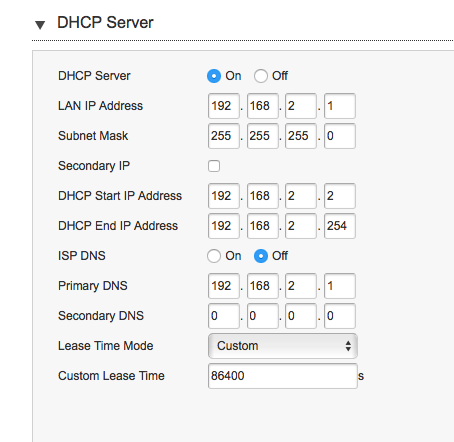
Task: Click the DHCP Start IP third octet field
Action: 301,196
